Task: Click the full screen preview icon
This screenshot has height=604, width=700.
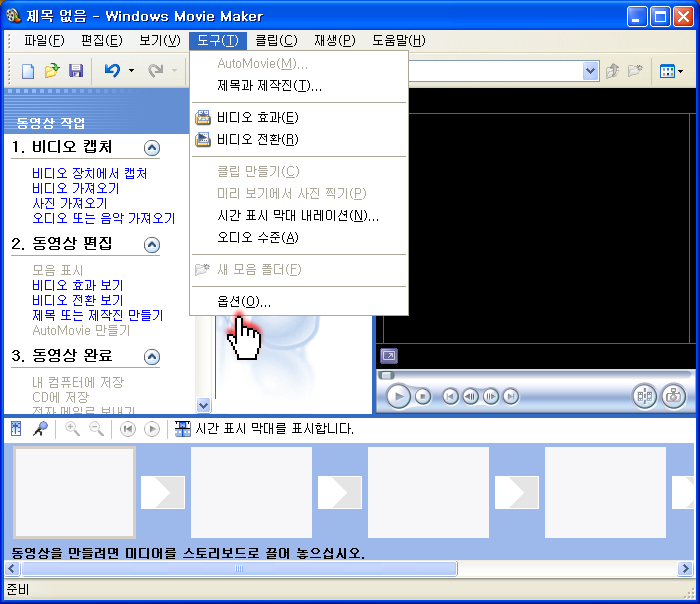Action: coord(389,356)
